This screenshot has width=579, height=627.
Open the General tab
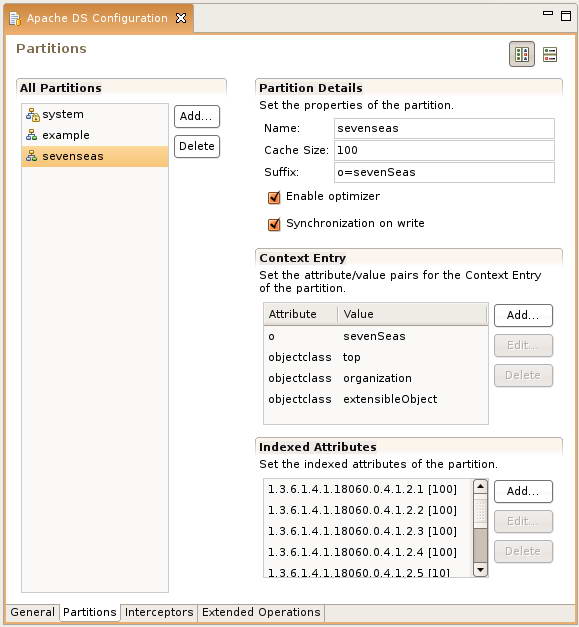click(32, 612)
